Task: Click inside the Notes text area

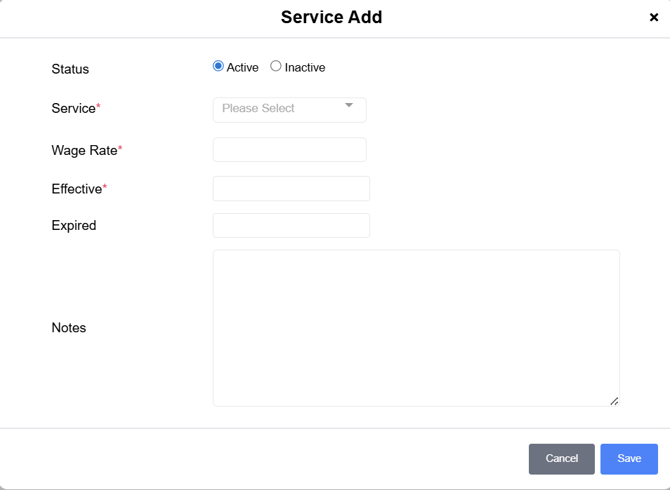Action: (x=416, y=328)
